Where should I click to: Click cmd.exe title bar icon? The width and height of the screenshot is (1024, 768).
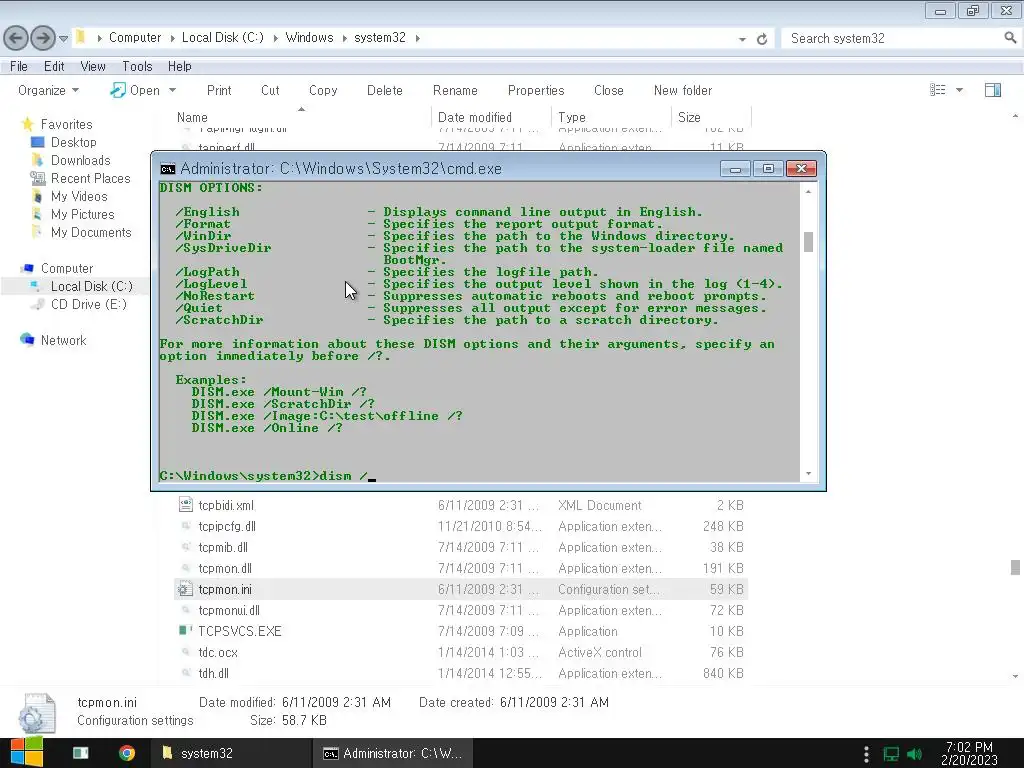coord(168,169)
